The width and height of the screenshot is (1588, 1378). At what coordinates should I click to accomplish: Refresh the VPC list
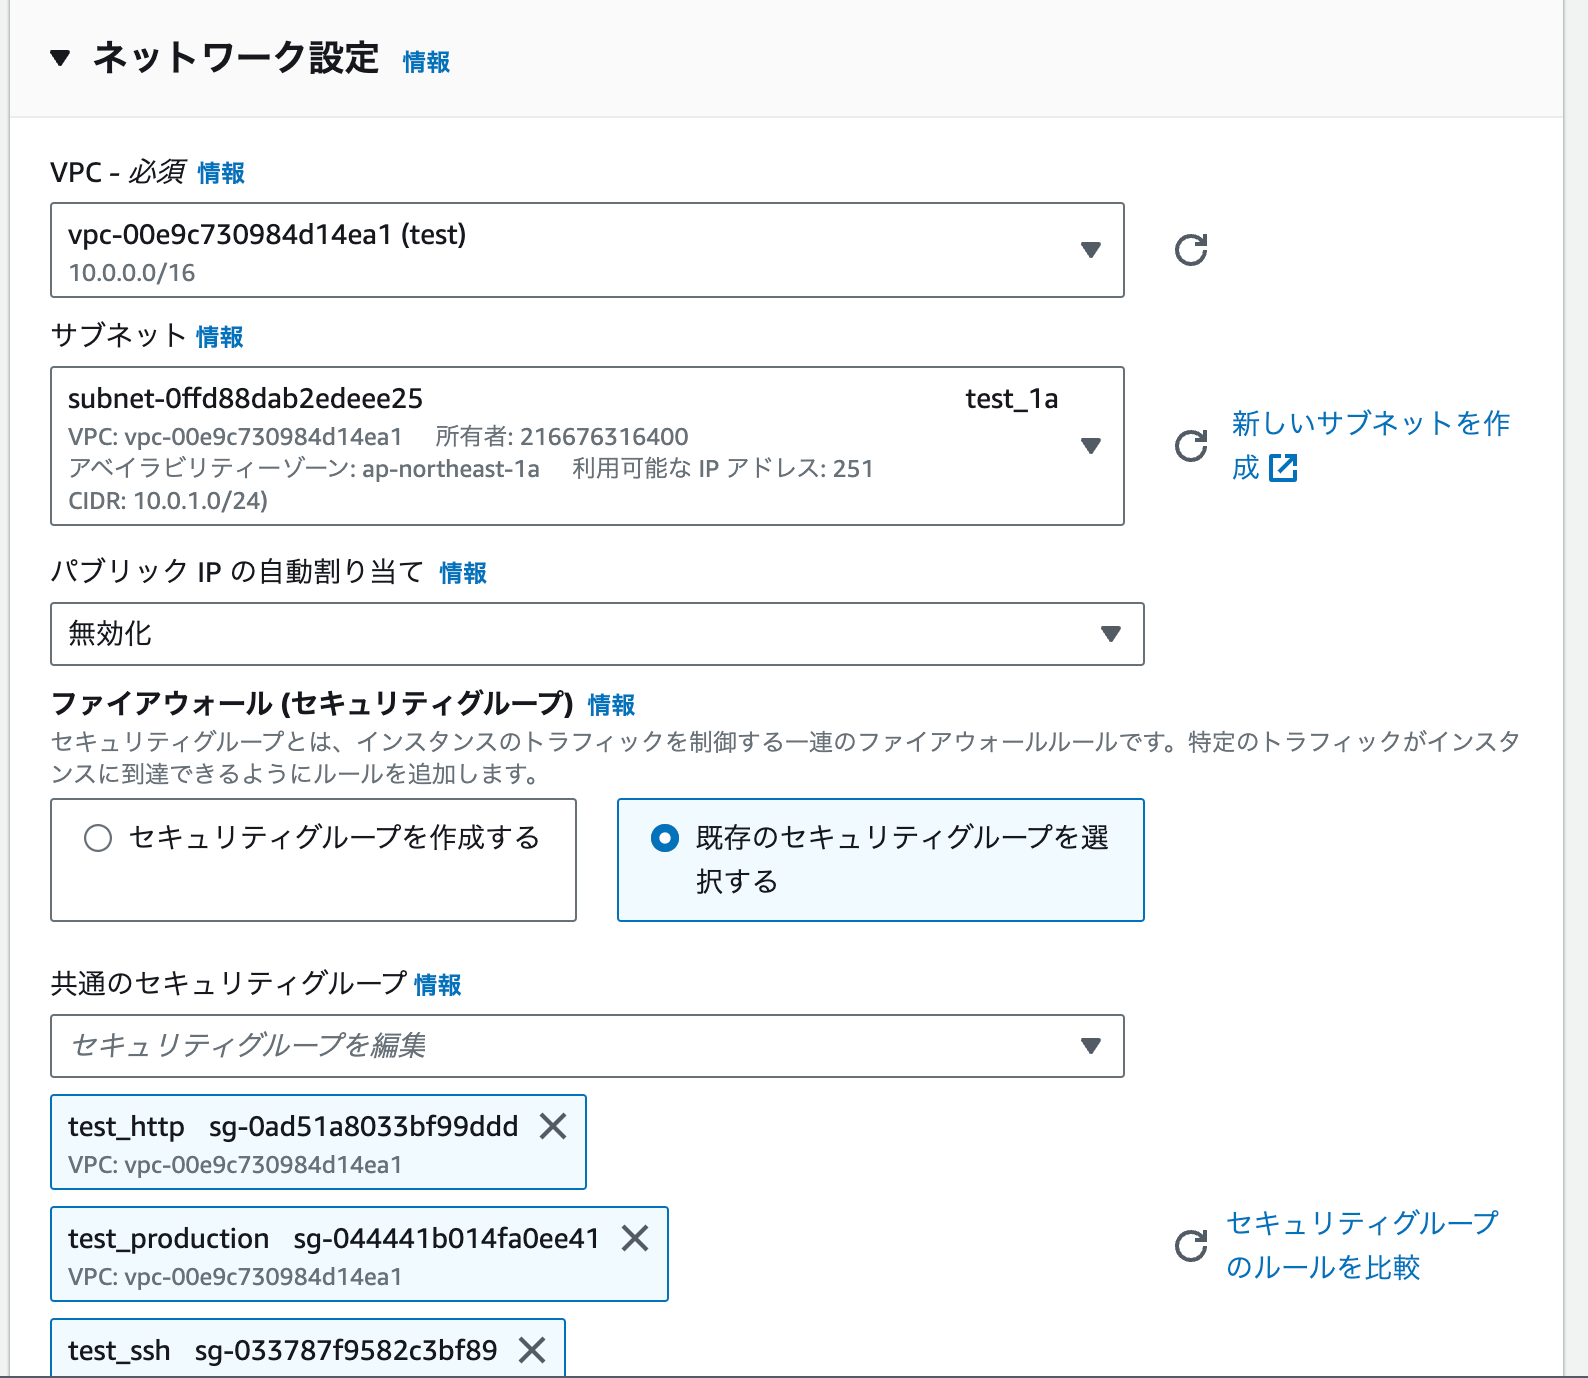click(x=1190, y=250)
